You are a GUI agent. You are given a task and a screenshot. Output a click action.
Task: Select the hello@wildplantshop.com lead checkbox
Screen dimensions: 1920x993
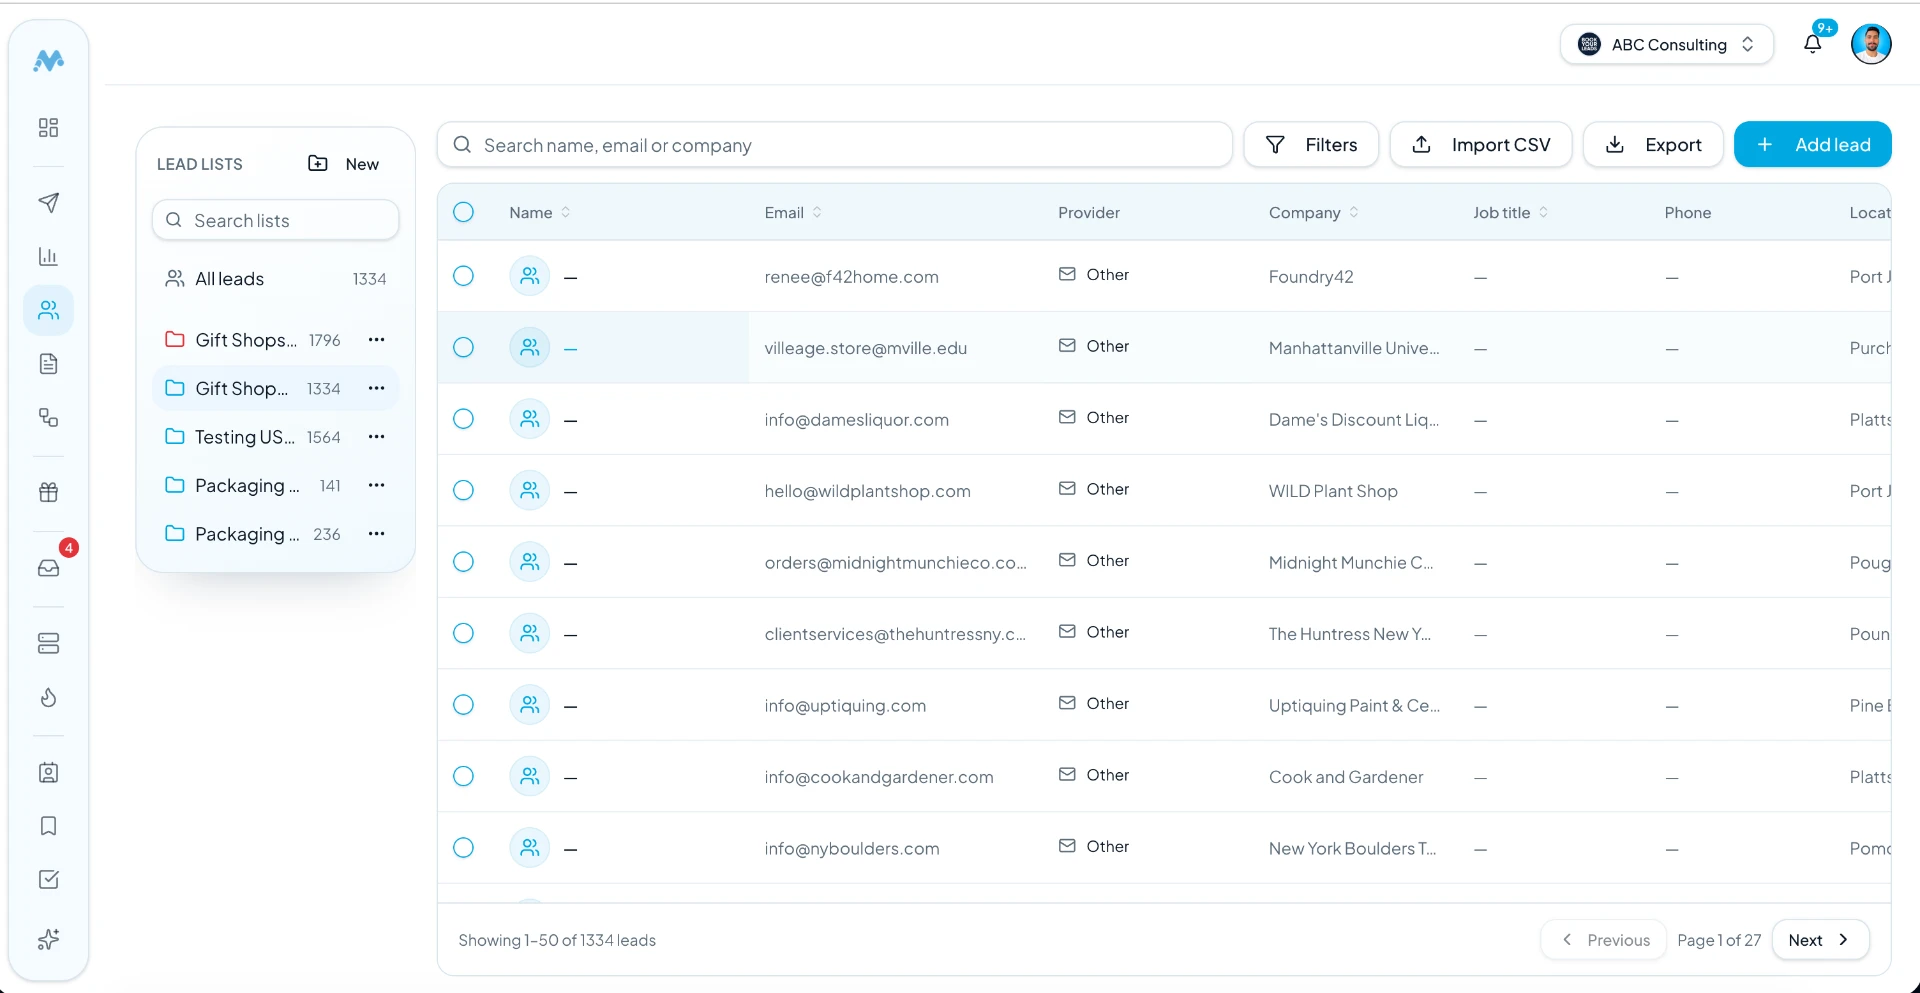(x=463, y=490)
